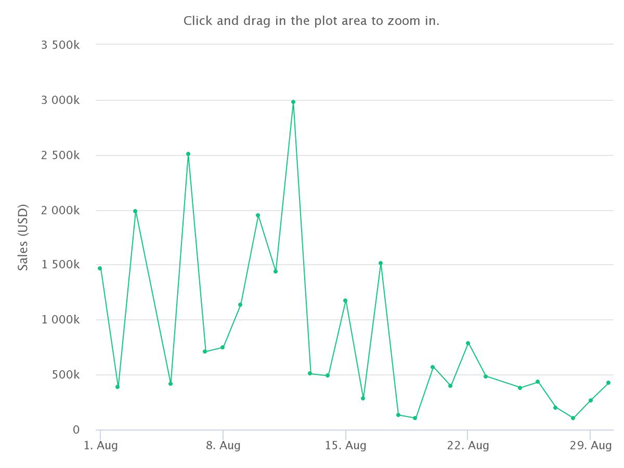The height and width of the screenshot is (468, 624).
Task: Click the 3 500k y-axis label
Action: 60,45
